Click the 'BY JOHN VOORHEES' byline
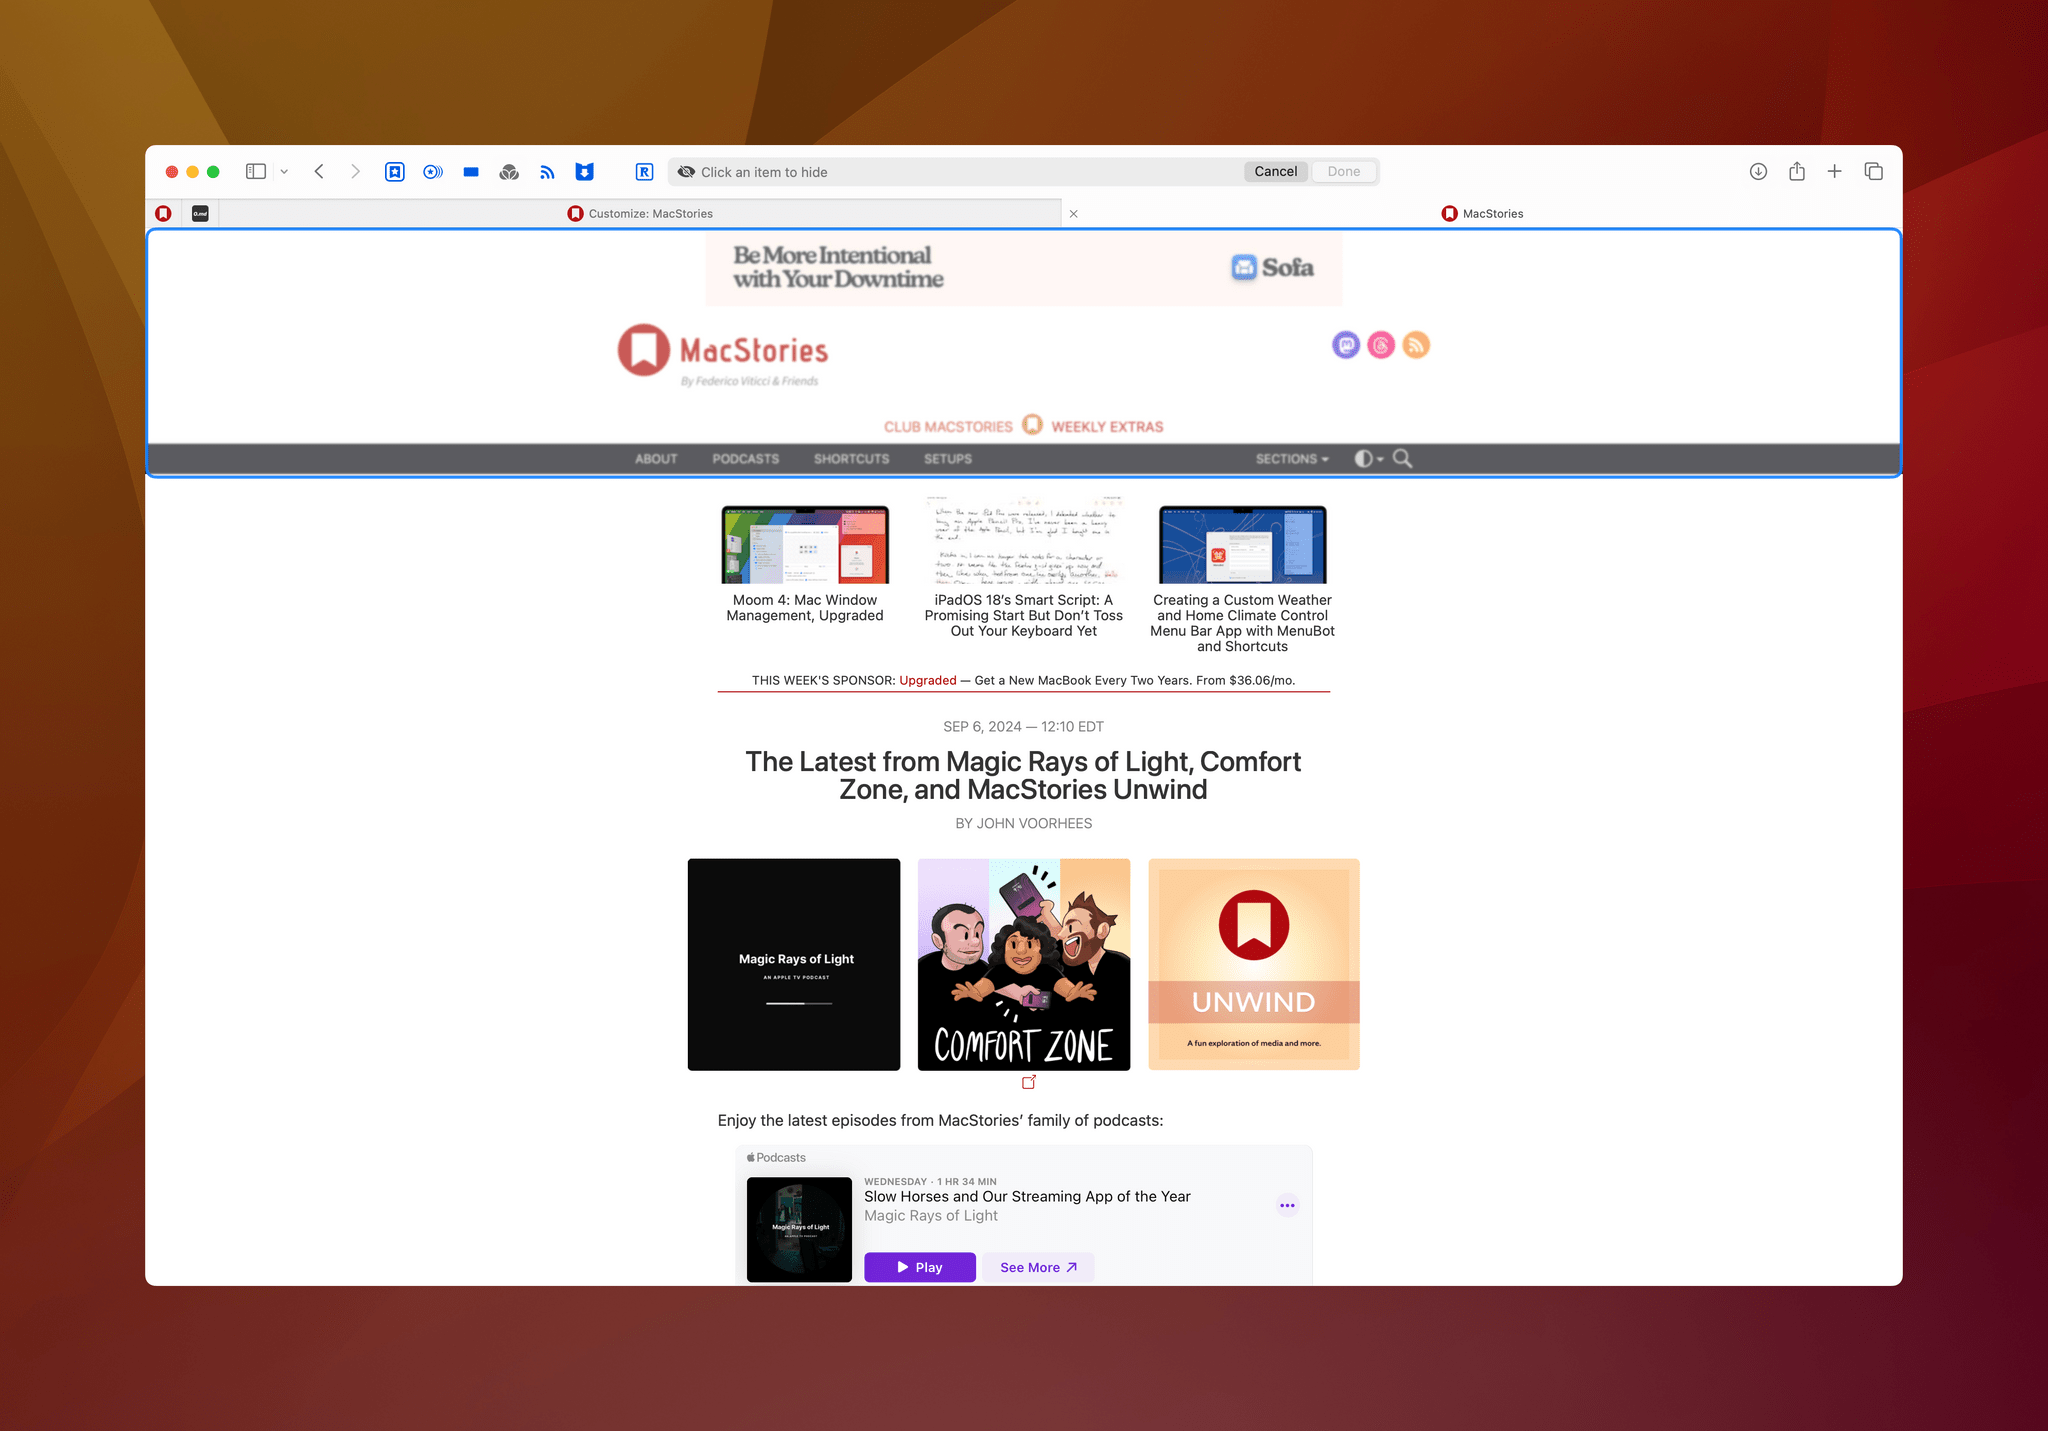This screenshot has height=1431, width=2048. pos(1023,824)
